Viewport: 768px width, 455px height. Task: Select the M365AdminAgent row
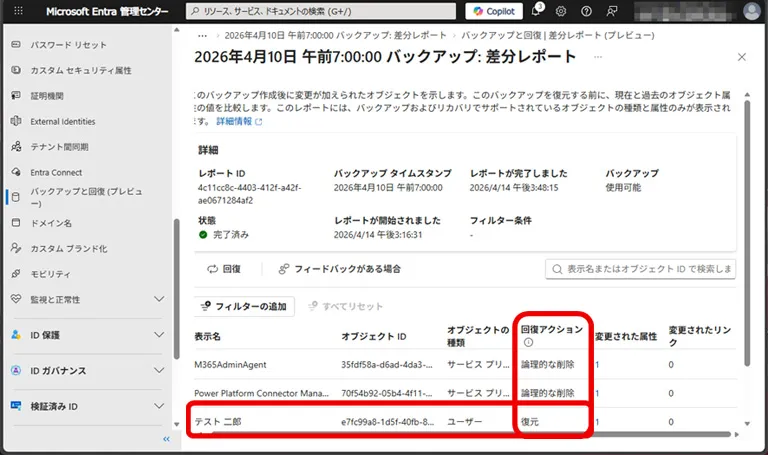click(465, 365)
